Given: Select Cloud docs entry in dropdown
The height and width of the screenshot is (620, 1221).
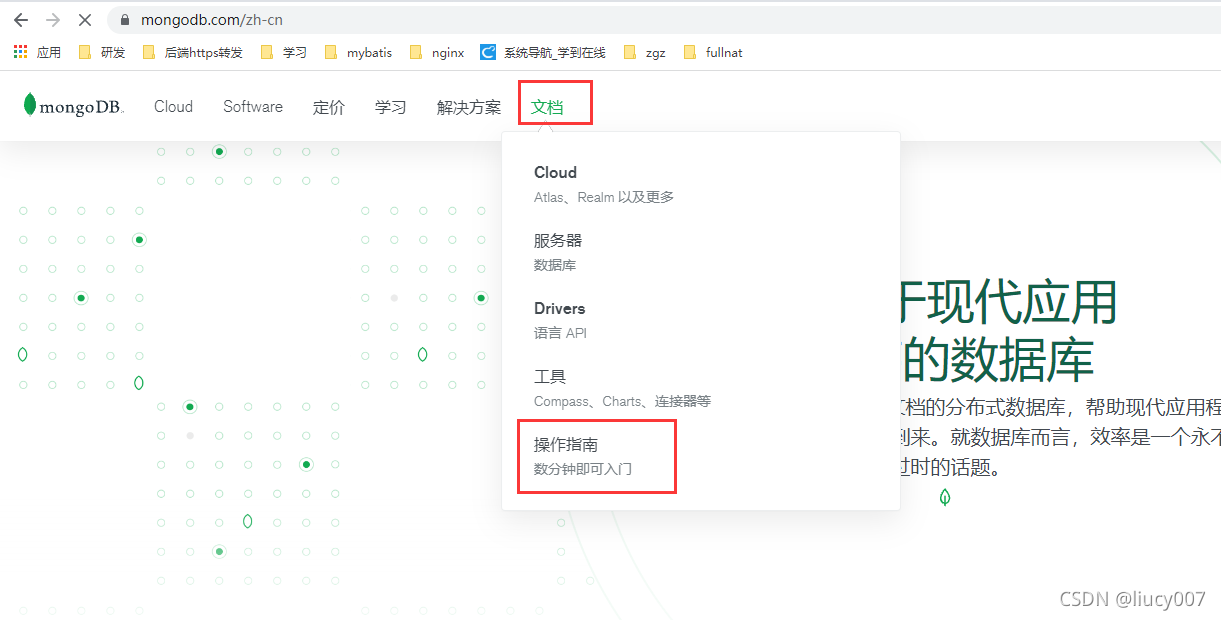Looking at the screenshot, I should click(x=604, y=184).
